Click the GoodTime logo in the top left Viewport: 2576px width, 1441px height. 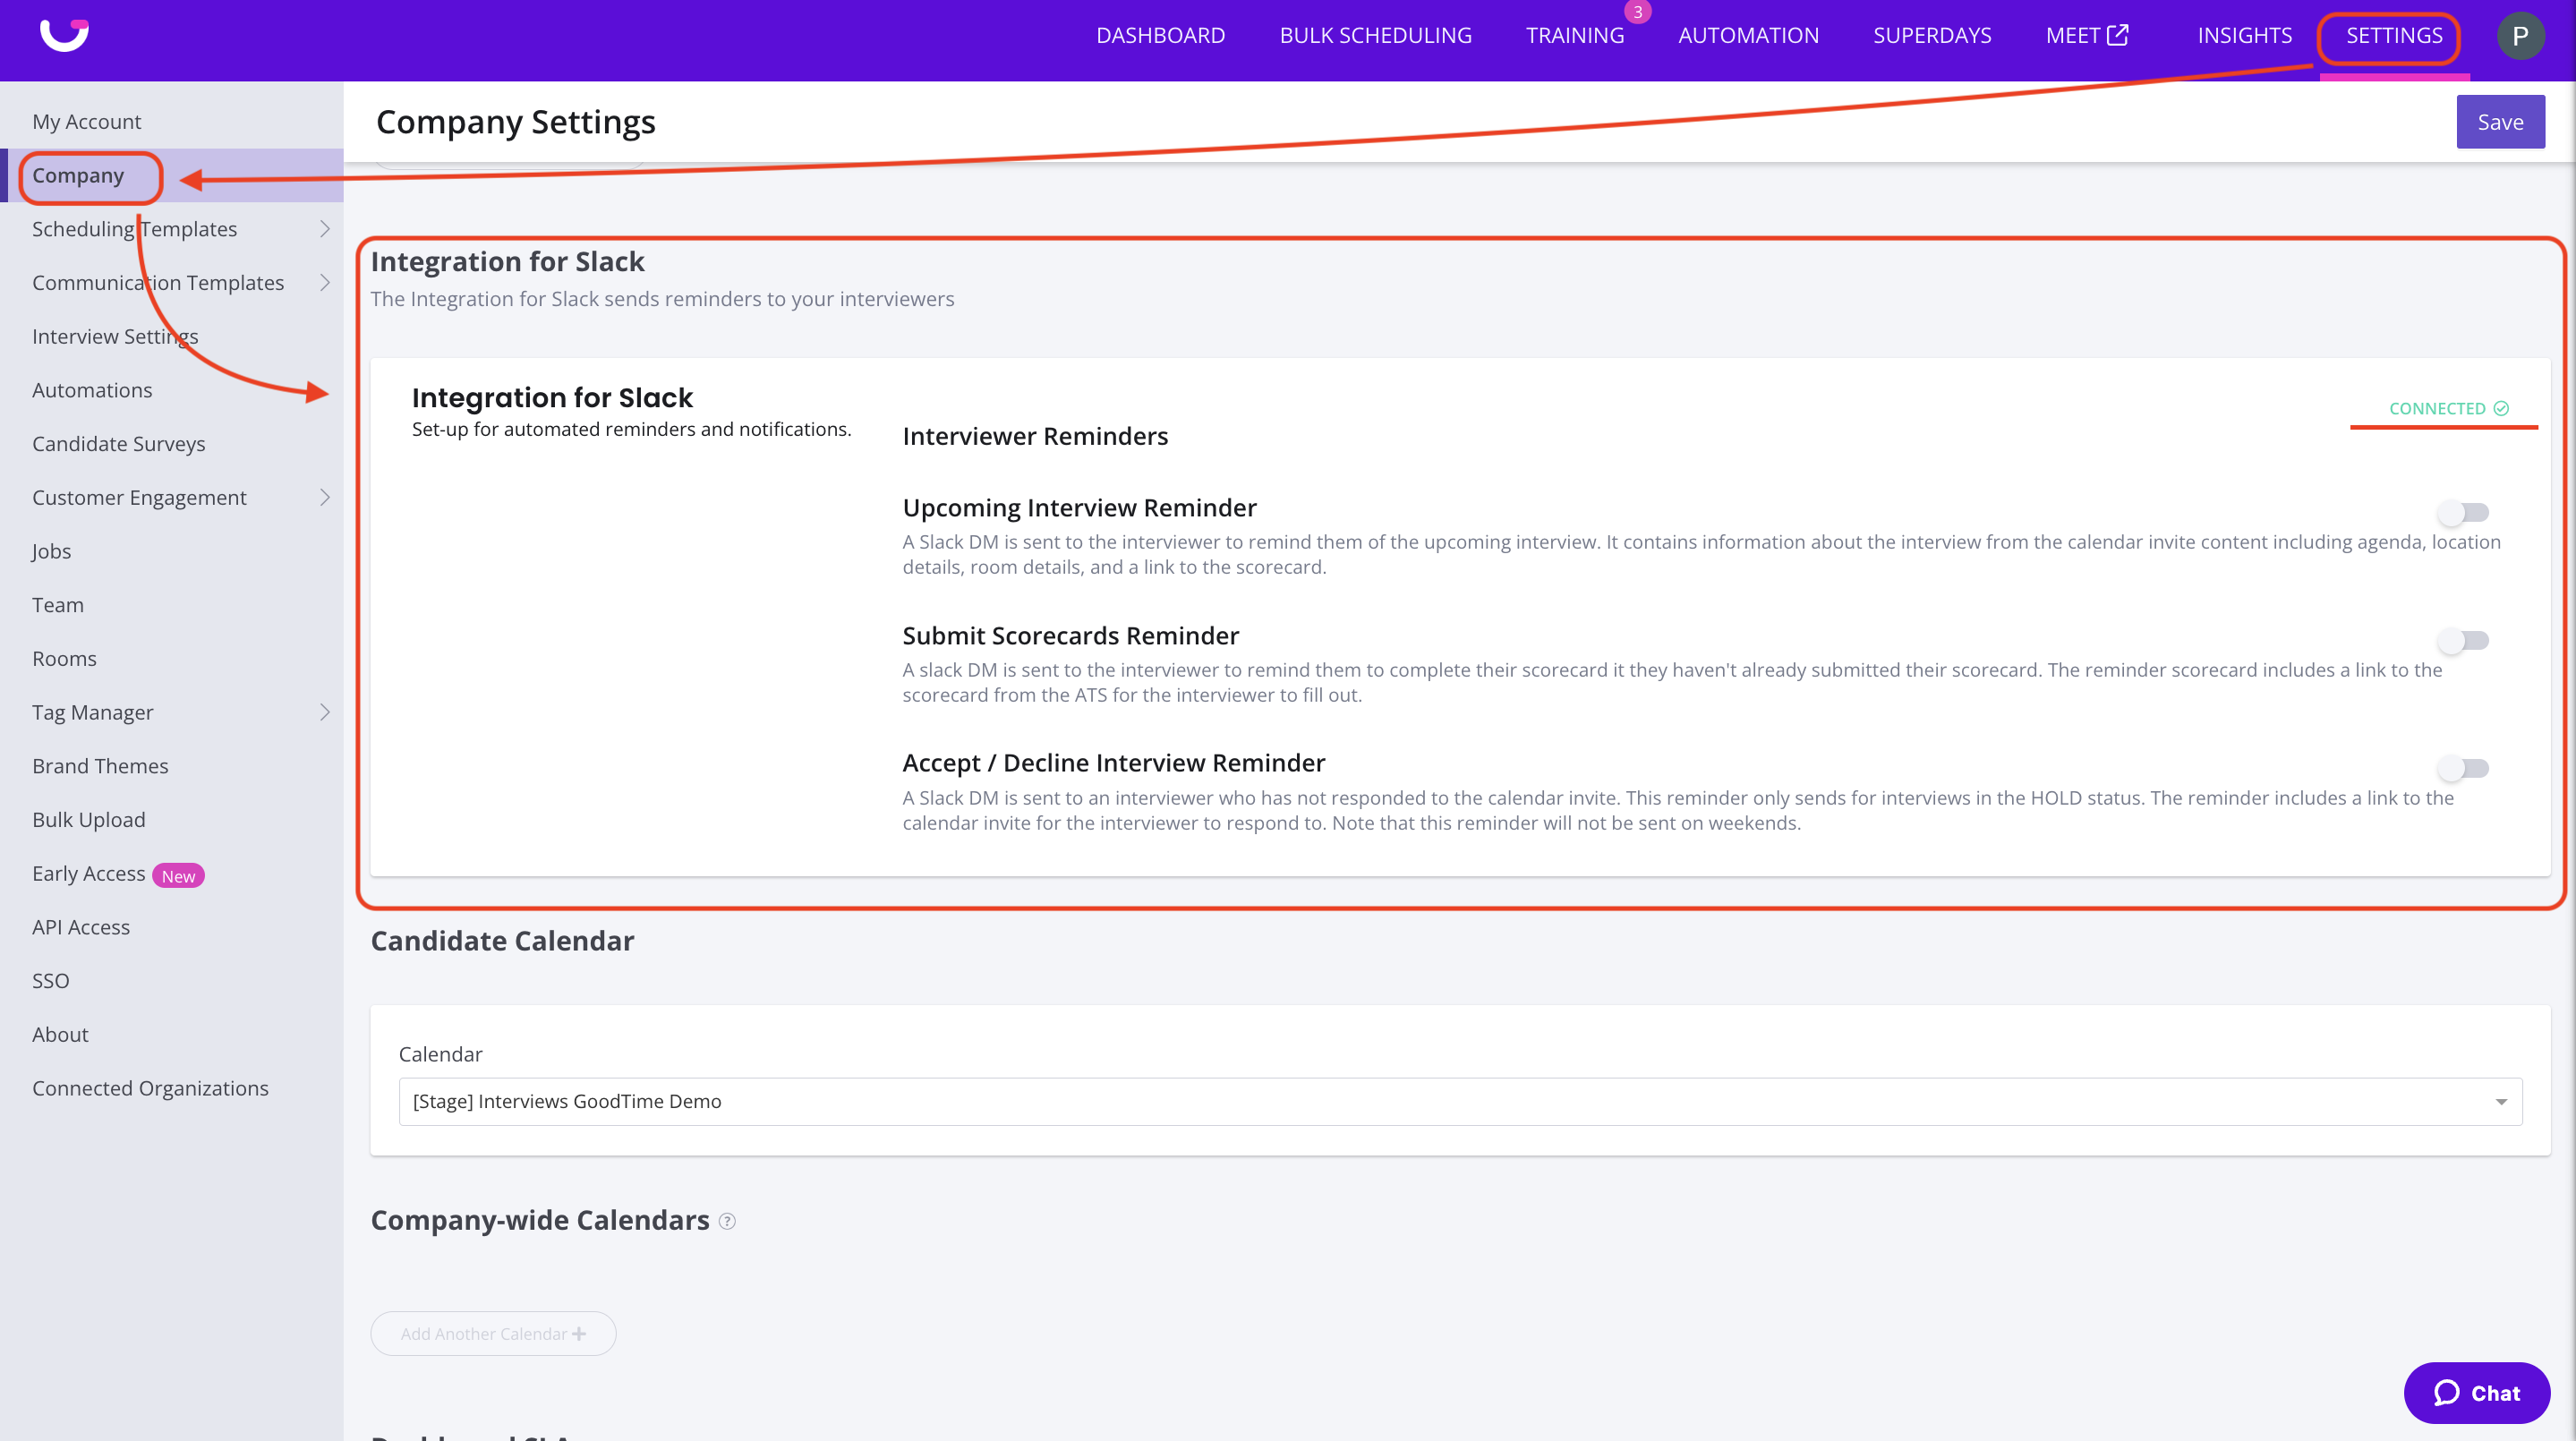point(64,34)
